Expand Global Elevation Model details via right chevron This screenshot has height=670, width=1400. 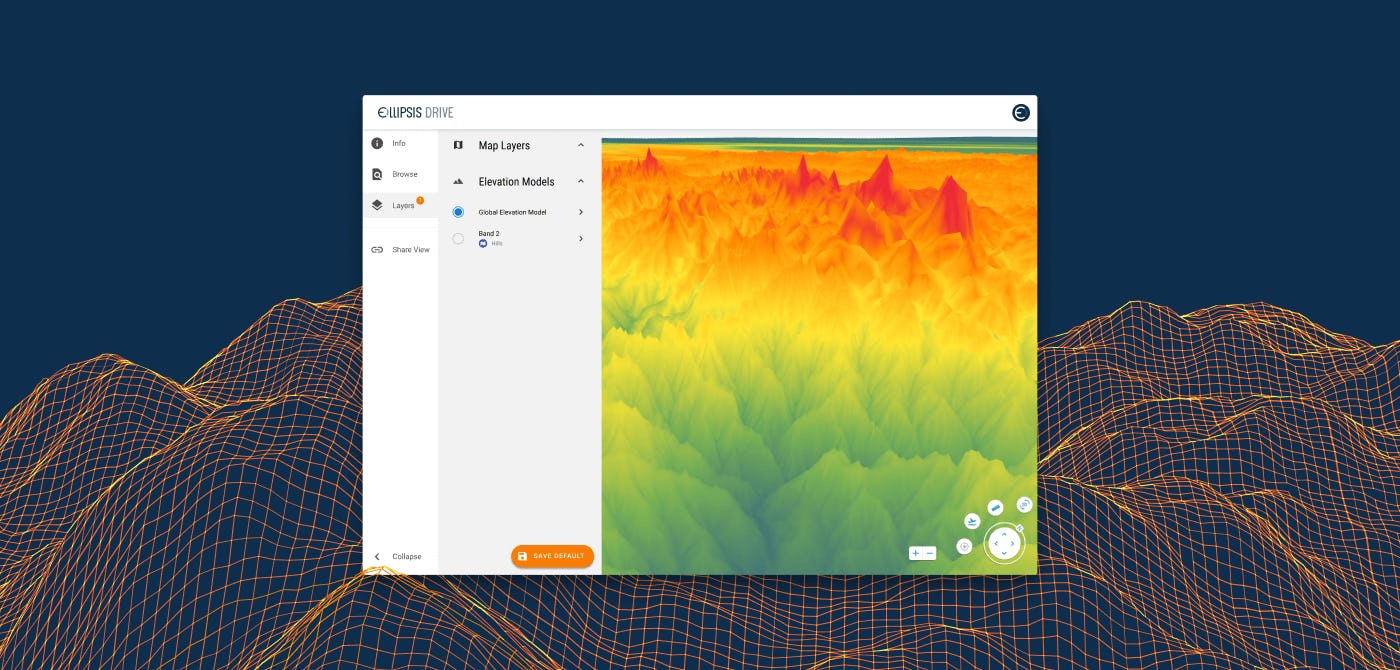[x=581, y=211]
